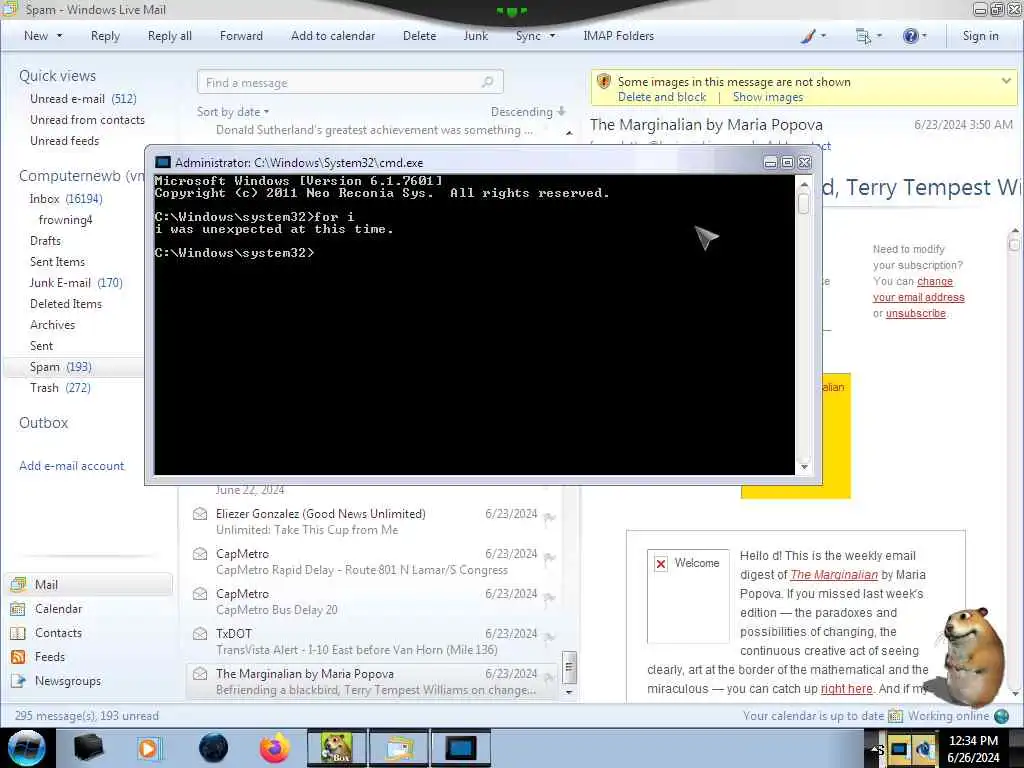
Task: Click the Show images link
Action: pyautogui.click(x=768, y=97)
